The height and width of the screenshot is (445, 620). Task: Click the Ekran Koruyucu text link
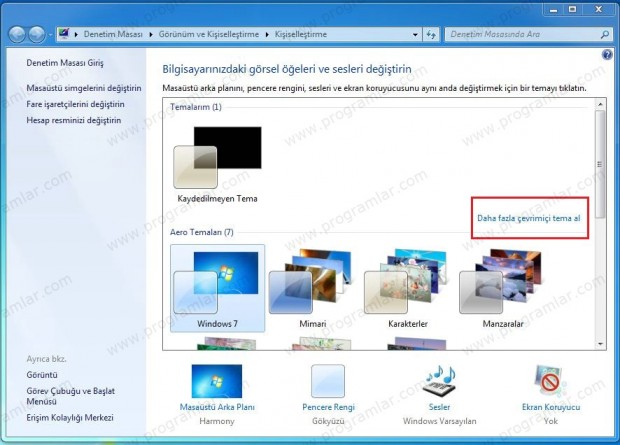click(x=551, y=407)
